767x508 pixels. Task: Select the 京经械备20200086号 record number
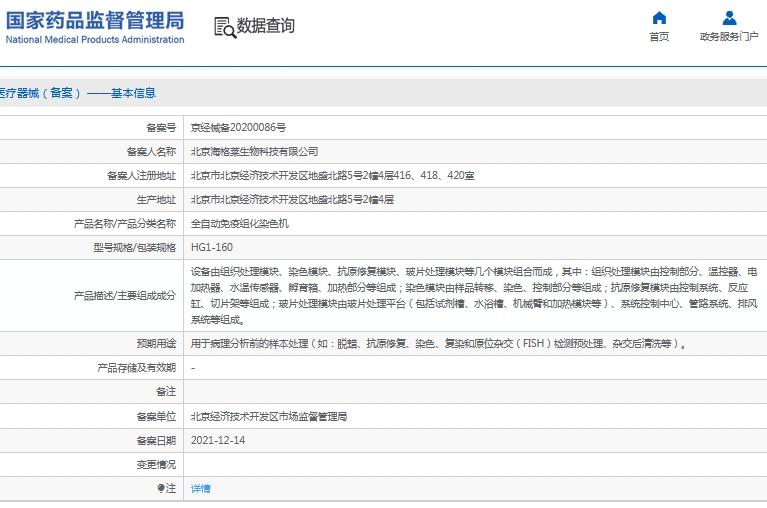point(238,128)
